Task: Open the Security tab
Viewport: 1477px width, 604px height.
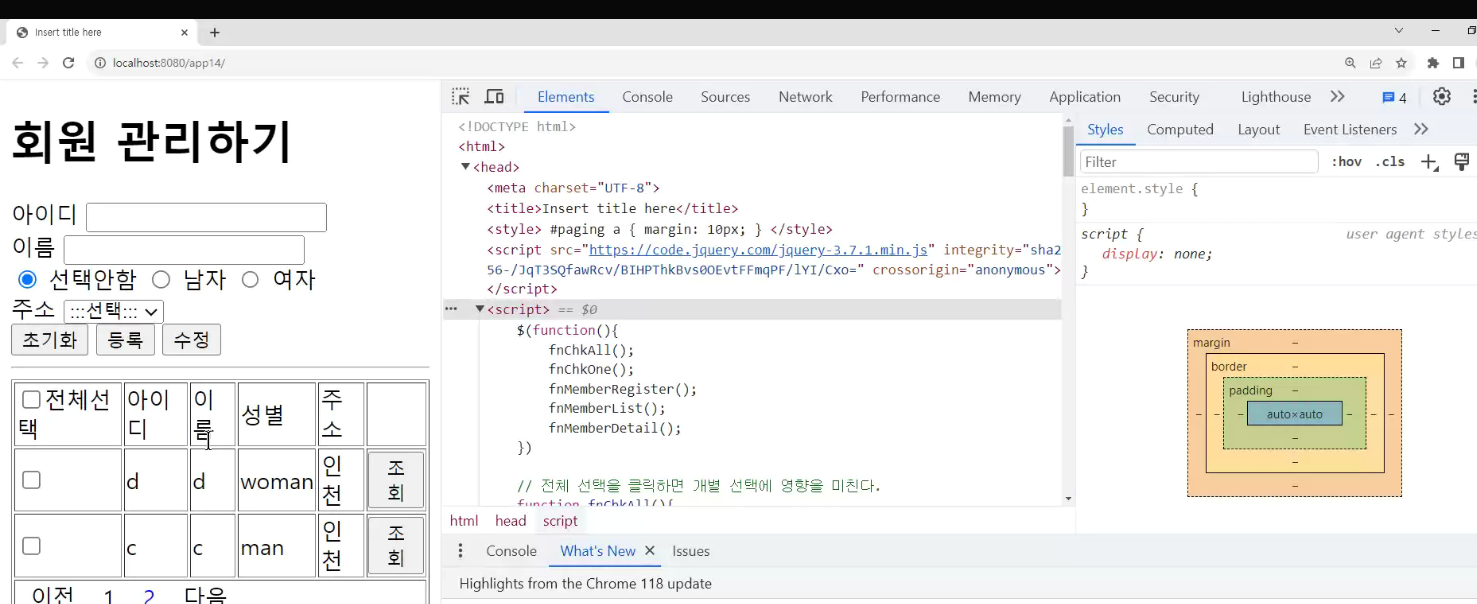Action: pyautogui.click(x=1174, y=97)
